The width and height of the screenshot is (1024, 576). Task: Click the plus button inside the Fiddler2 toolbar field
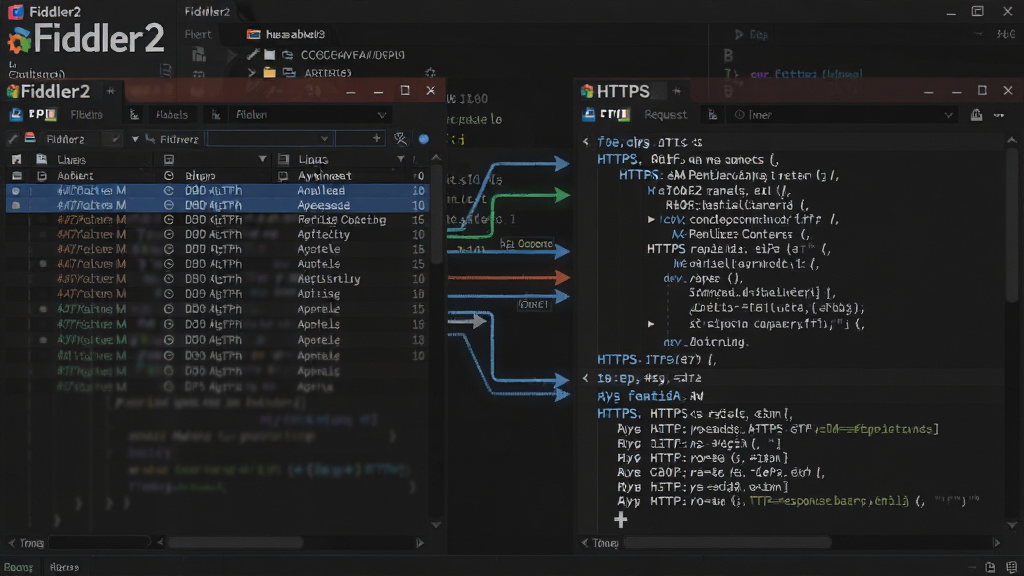coord(377,138)
